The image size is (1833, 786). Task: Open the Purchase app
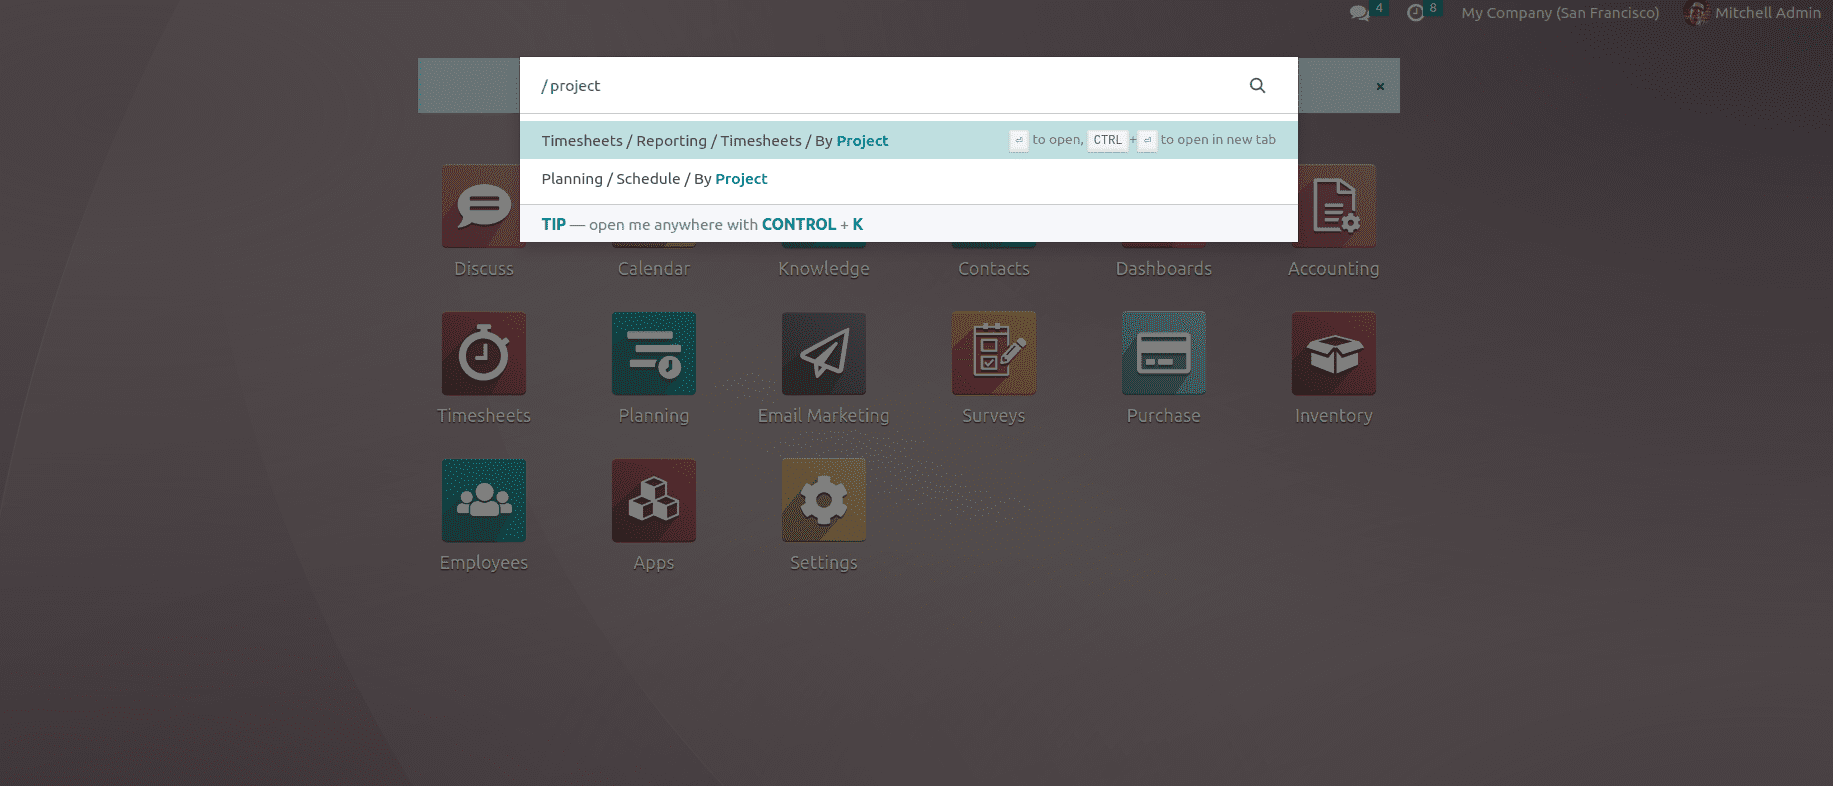coord(1164,353)
